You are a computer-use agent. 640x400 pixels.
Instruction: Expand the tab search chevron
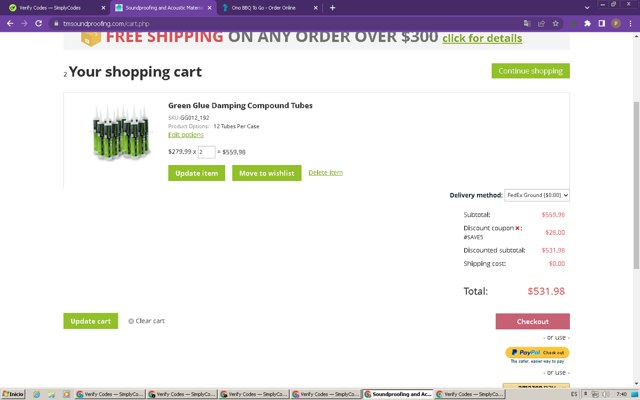(x=587, y=8)
